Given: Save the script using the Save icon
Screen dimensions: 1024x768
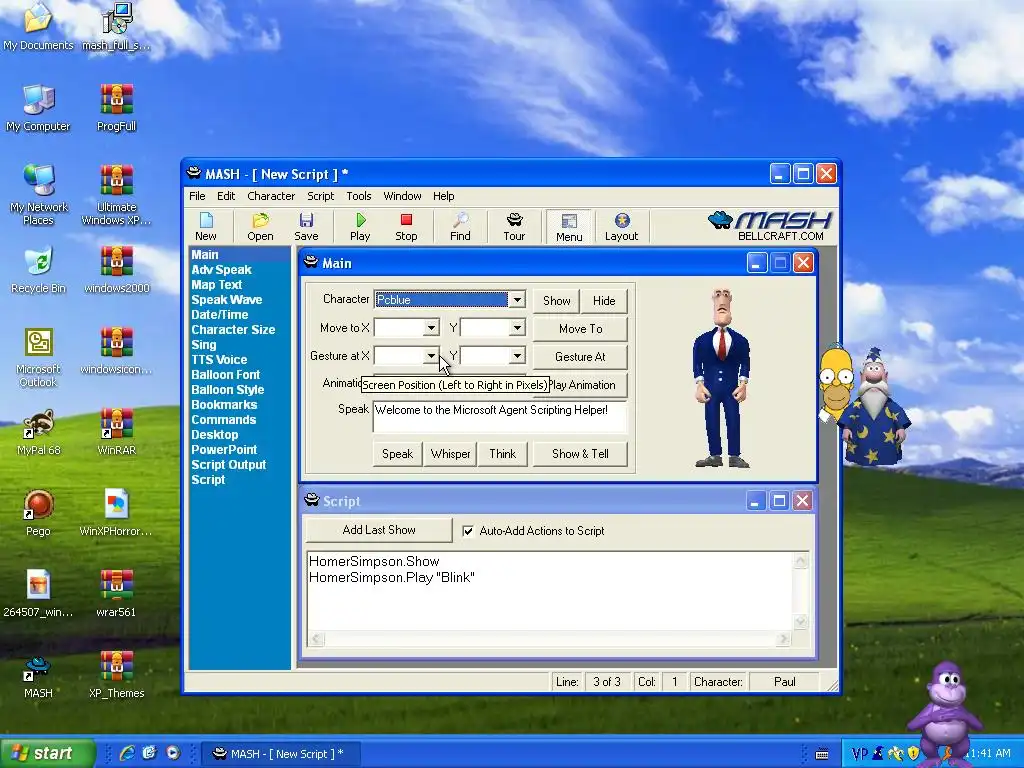Looking at the screenshot, I should pyautogui.click(x=306, y=226).
